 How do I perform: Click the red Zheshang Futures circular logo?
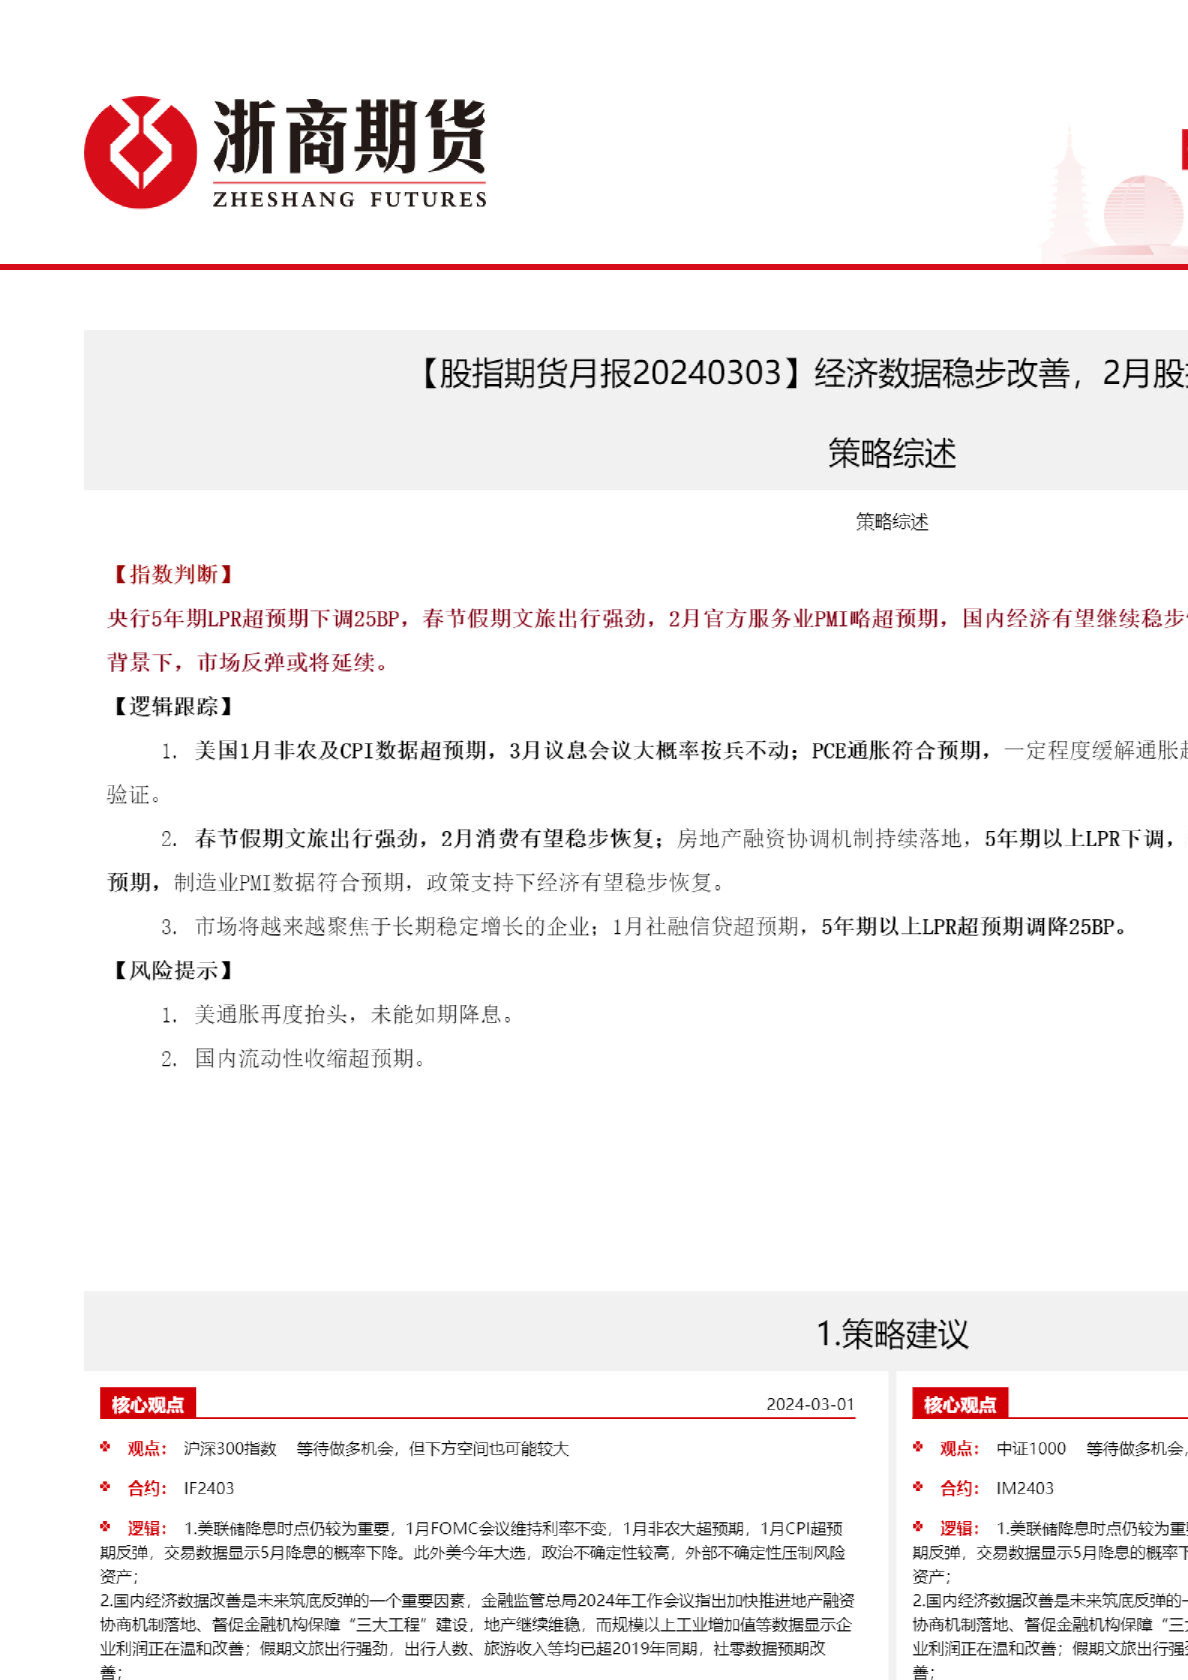140,152
